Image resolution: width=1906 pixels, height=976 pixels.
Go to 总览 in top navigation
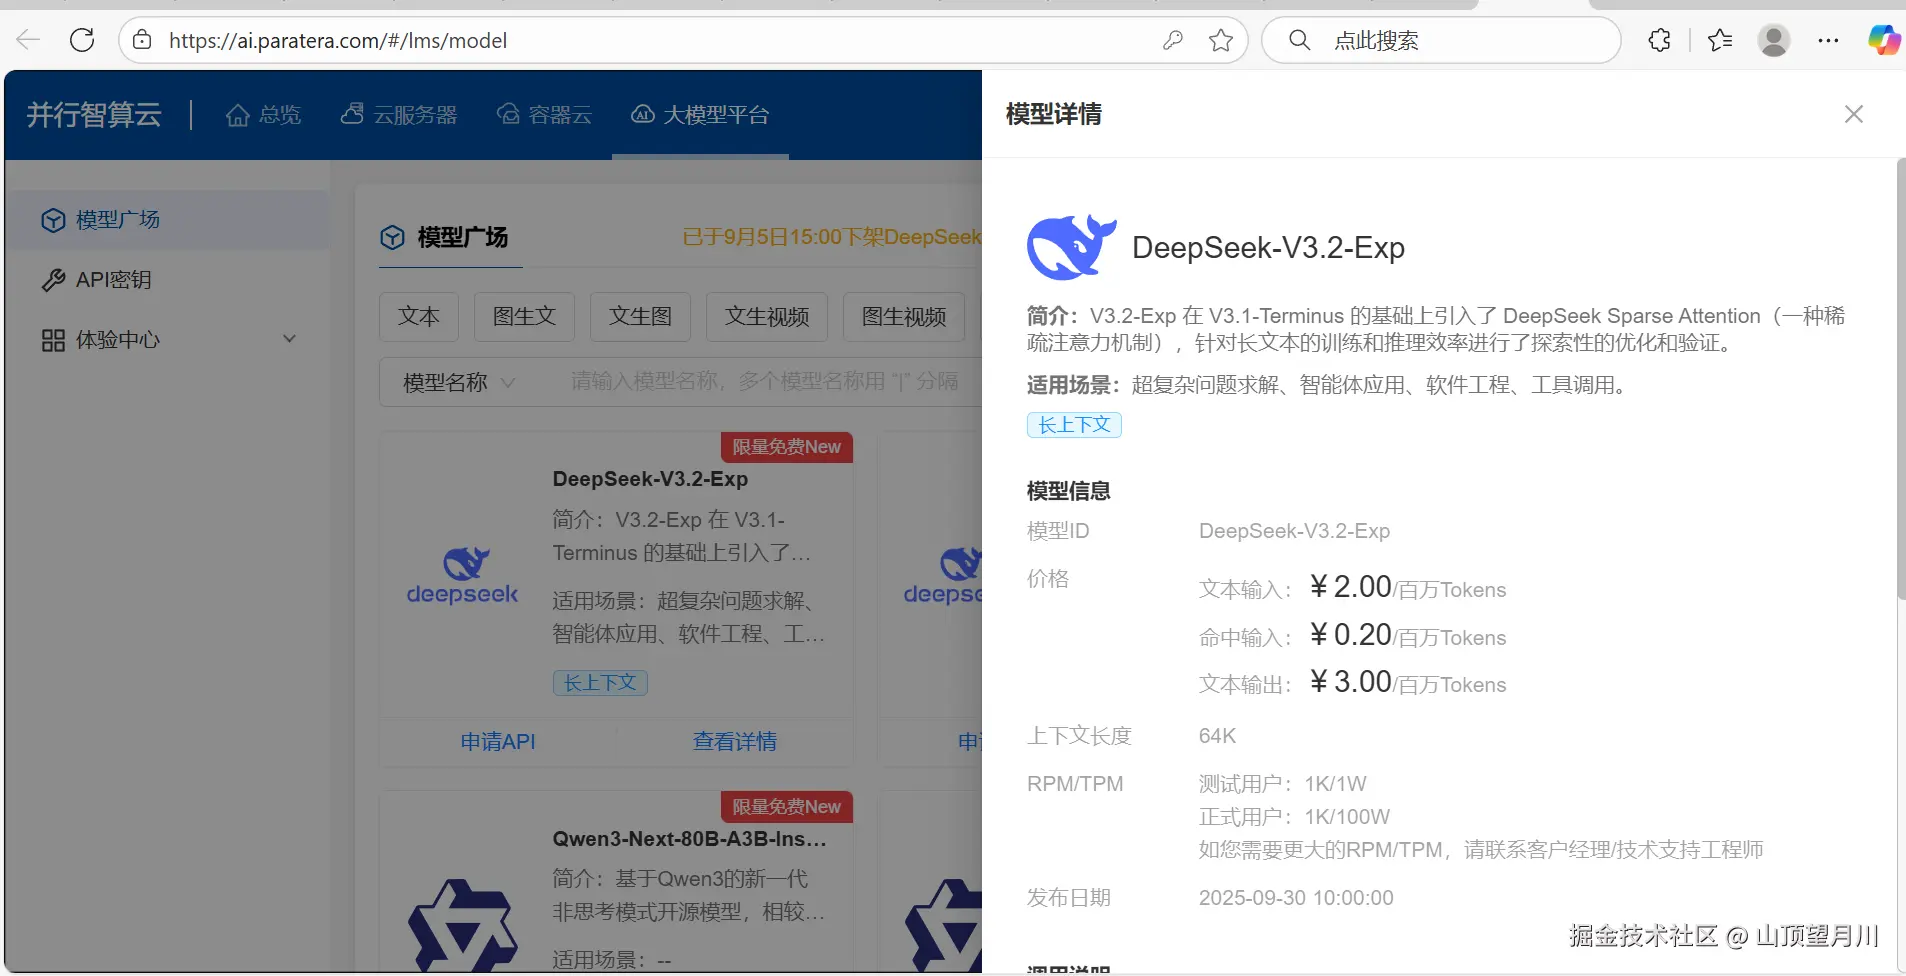[x=264, y=115]
